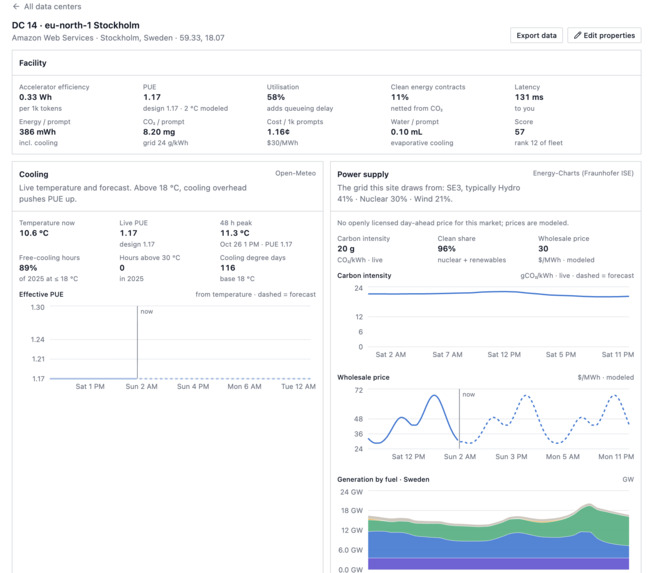This screenshot has height=573, width=666.
Task: Click the Mon 5 AM tick on Wholesale price chart
Action: [x=563, y=457]
